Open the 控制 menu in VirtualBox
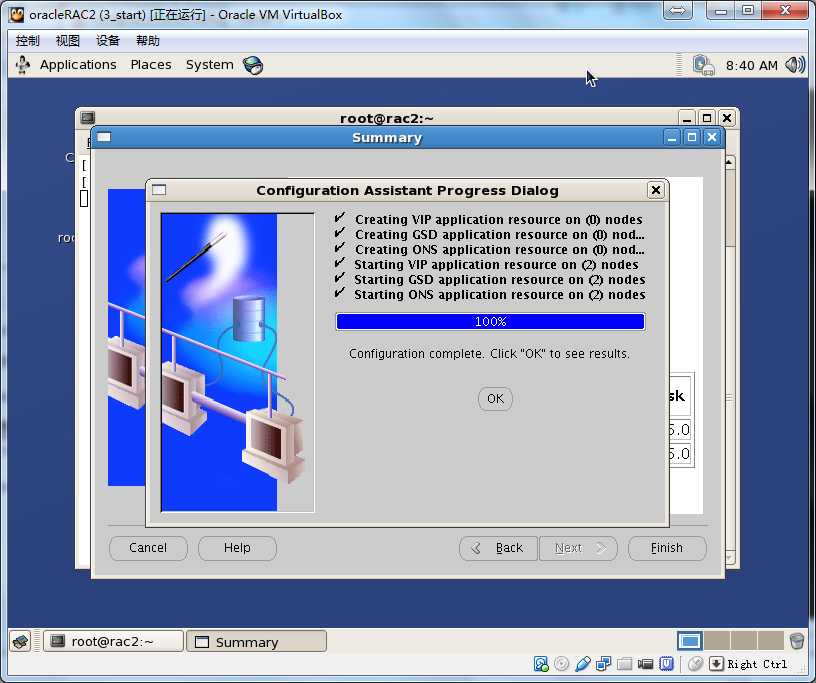Image resolution: width=816 pixels, height=683 pixels. [x=28, y=41]
